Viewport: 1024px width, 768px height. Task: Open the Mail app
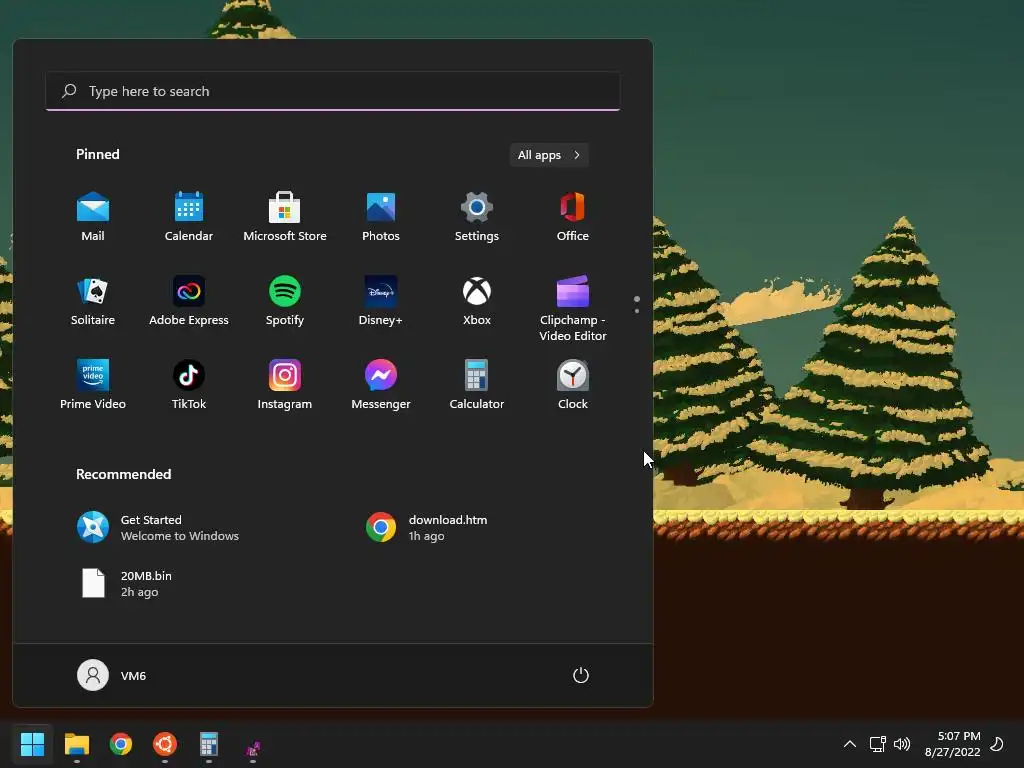(93, 217)
